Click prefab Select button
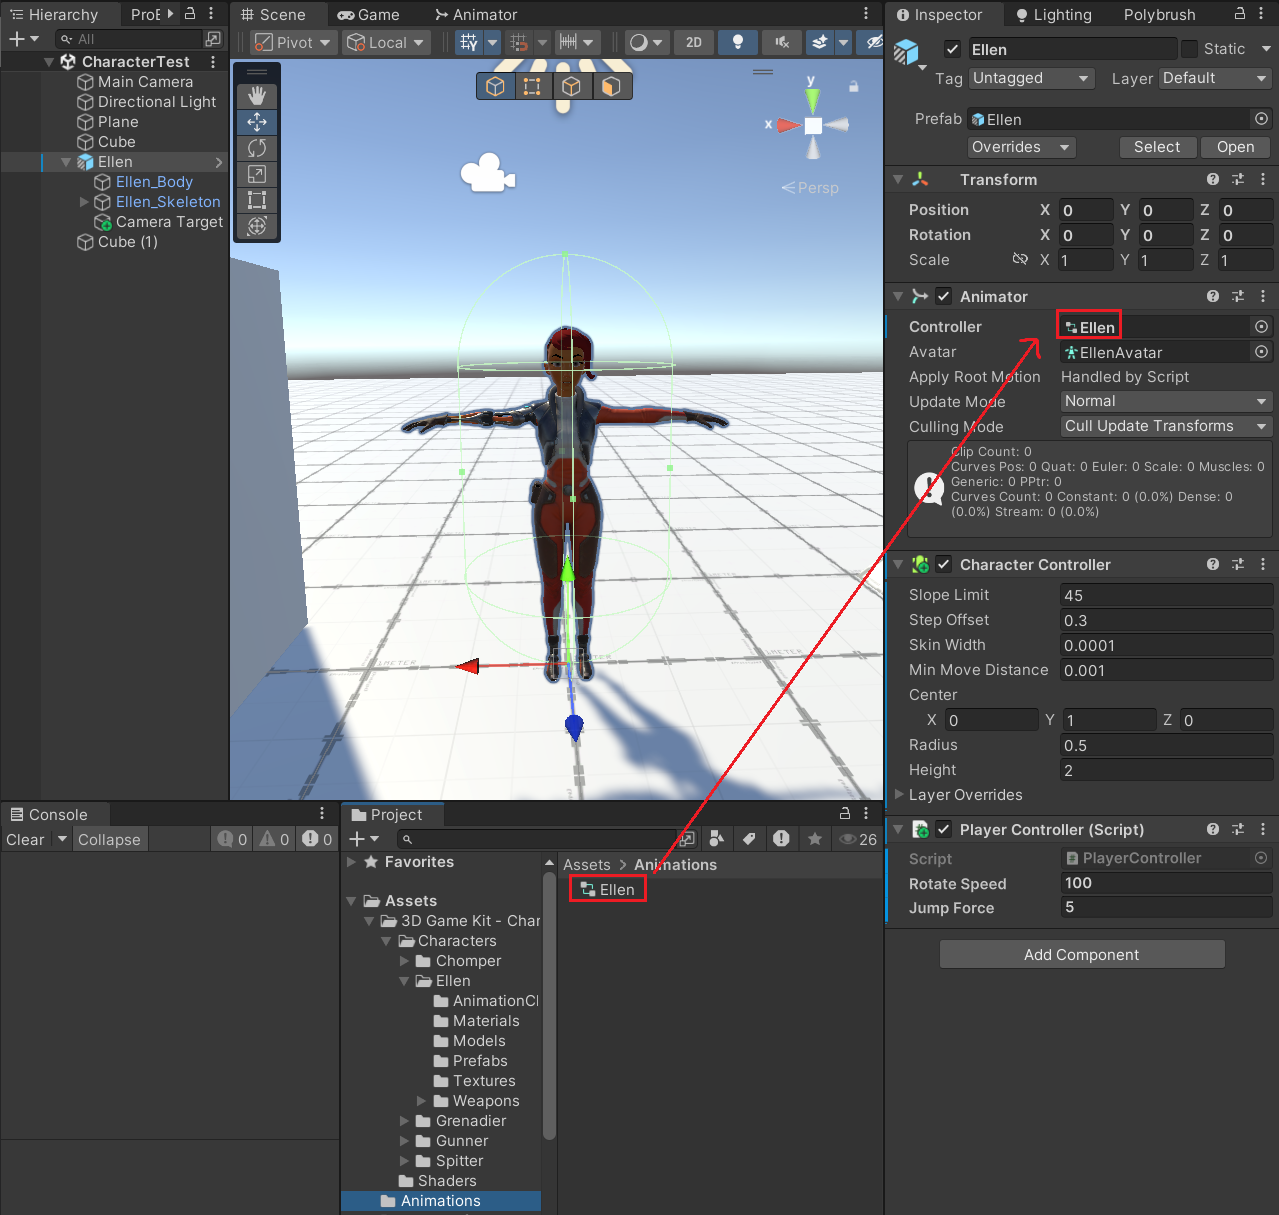This screenshot has height=1215, width=1279. (x=1157, y=147)
